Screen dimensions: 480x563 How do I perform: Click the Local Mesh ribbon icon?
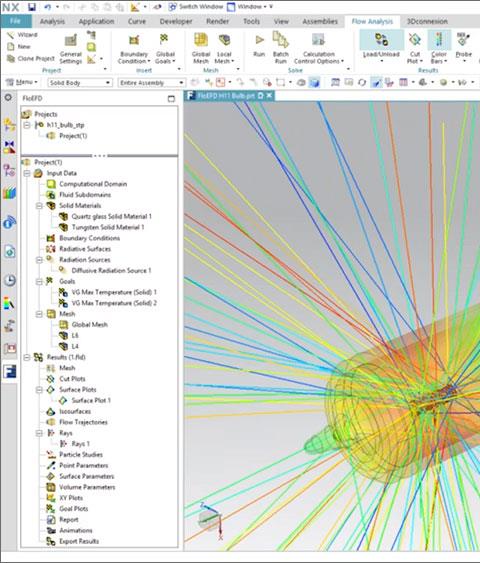click(x=224, y=49)
